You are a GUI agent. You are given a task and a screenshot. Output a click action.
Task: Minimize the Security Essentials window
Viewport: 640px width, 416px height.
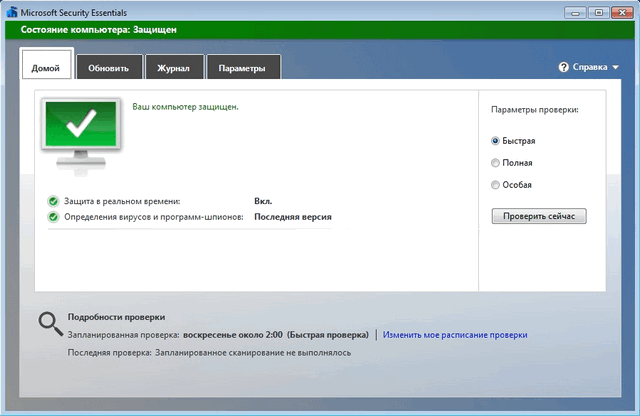coord(573,12)
